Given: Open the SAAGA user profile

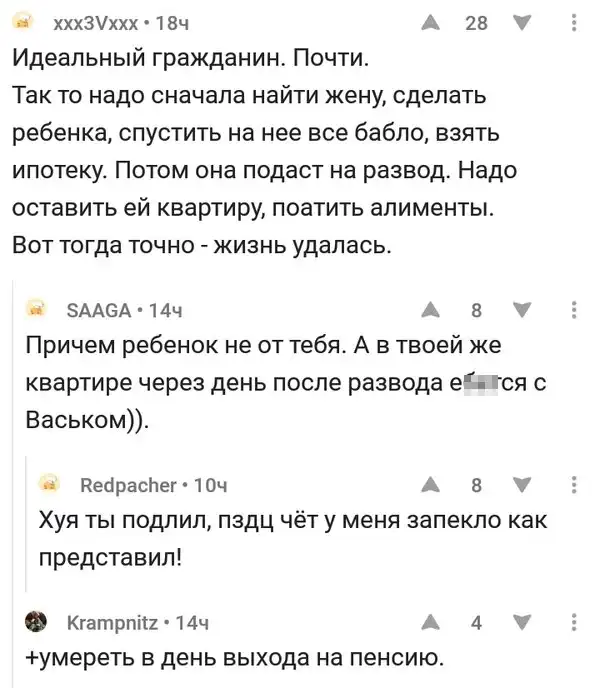Looking at the screenshot, I should coord(96,310).
